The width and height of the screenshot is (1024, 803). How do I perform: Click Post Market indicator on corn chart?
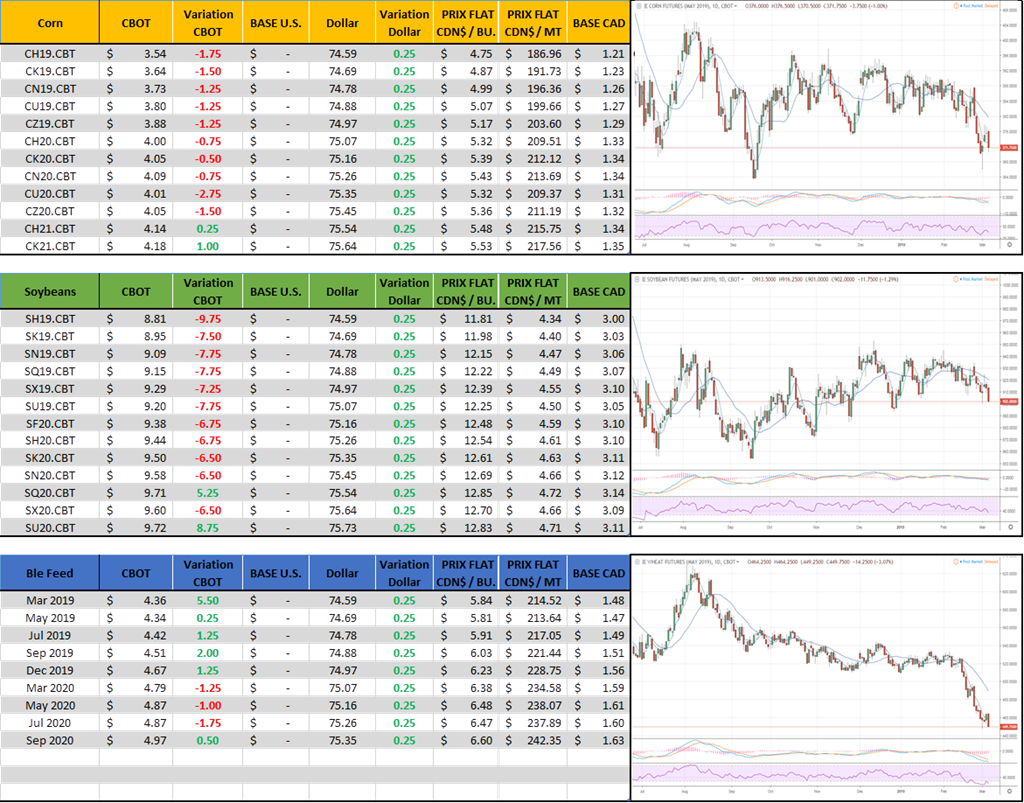964,5
